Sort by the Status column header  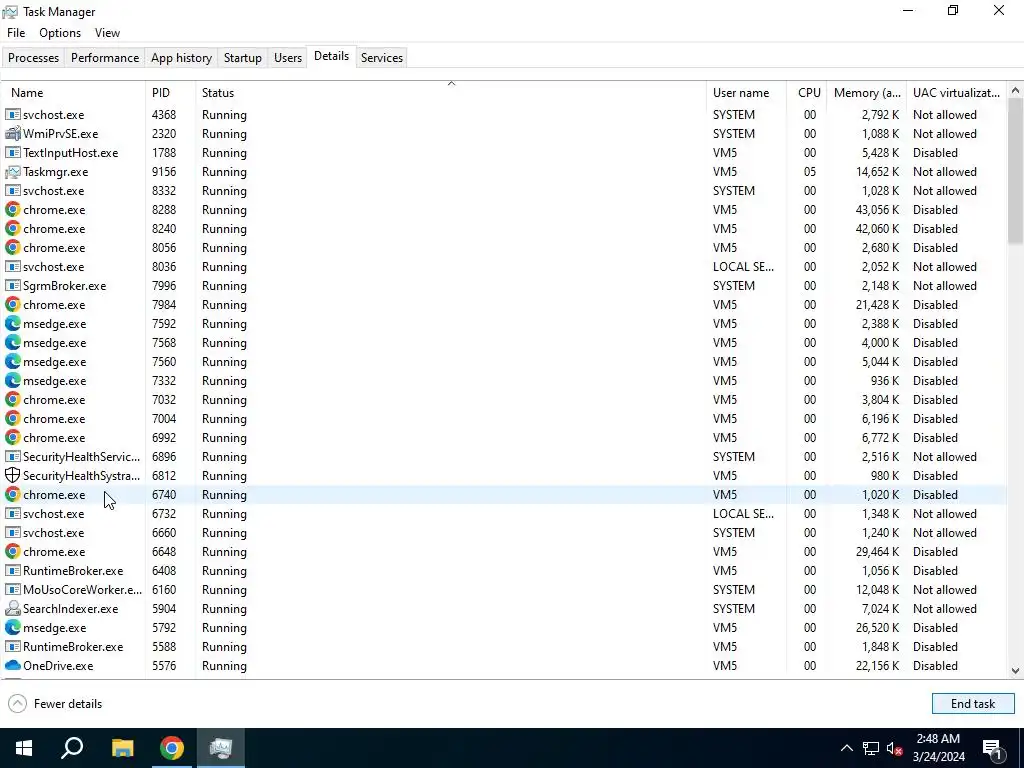[451, 93]
